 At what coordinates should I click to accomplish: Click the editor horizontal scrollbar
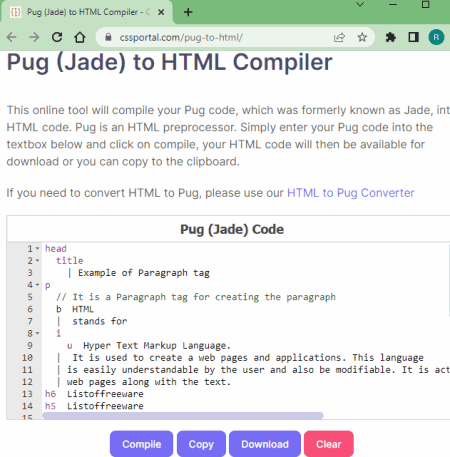point(183,415)
